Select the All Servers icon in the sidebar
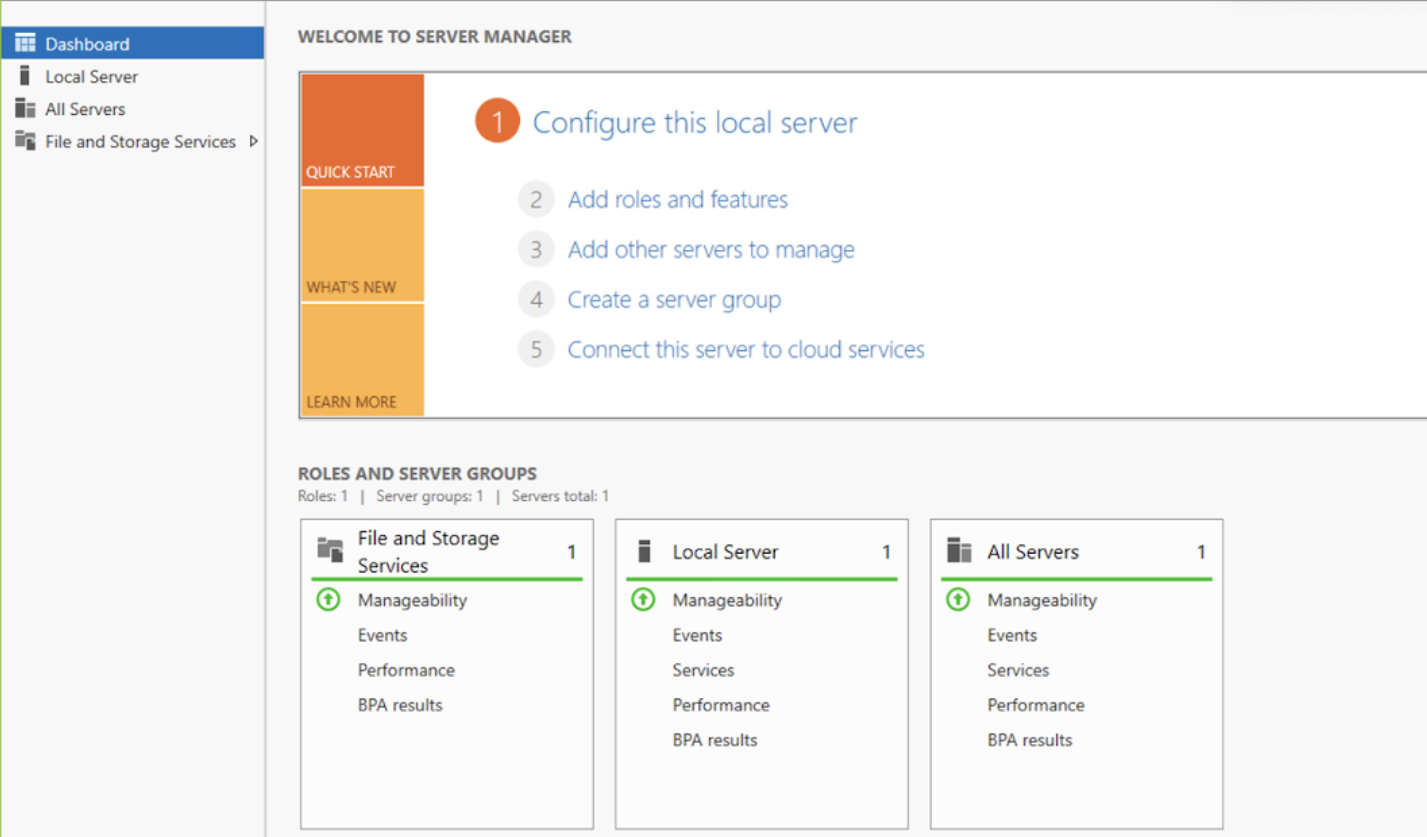Image resolution: width=1427 pixels, height=837 pixels. pyautogui.click(x=25, y=109)
